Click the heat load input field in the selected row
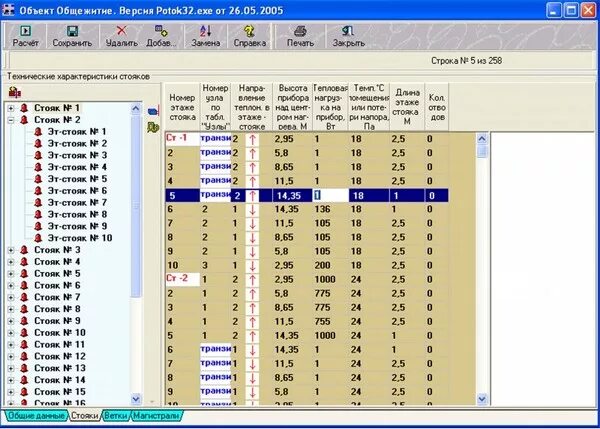 pos(331,196)
